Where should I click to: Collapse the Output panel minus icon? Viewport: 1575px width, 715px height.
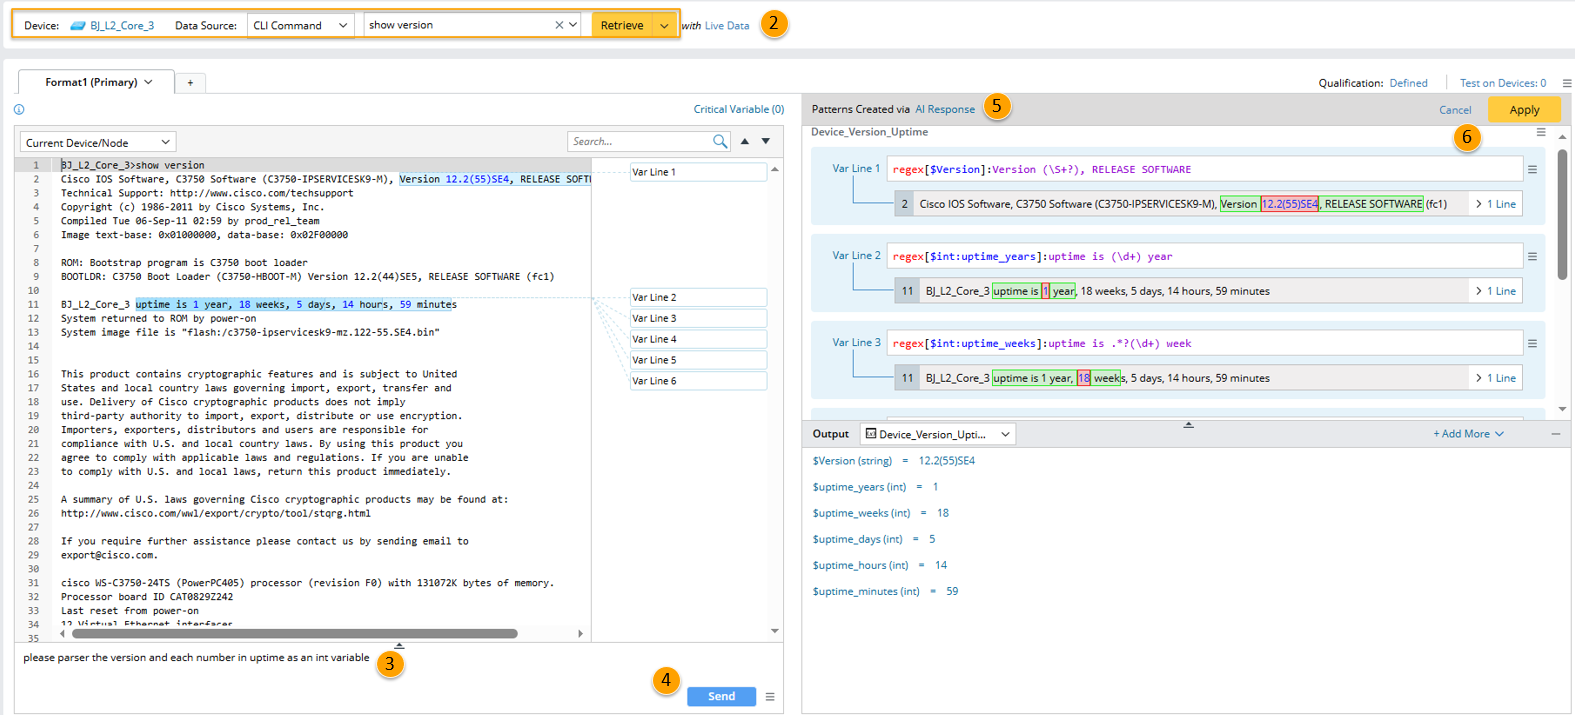(x=1556, y=434)
